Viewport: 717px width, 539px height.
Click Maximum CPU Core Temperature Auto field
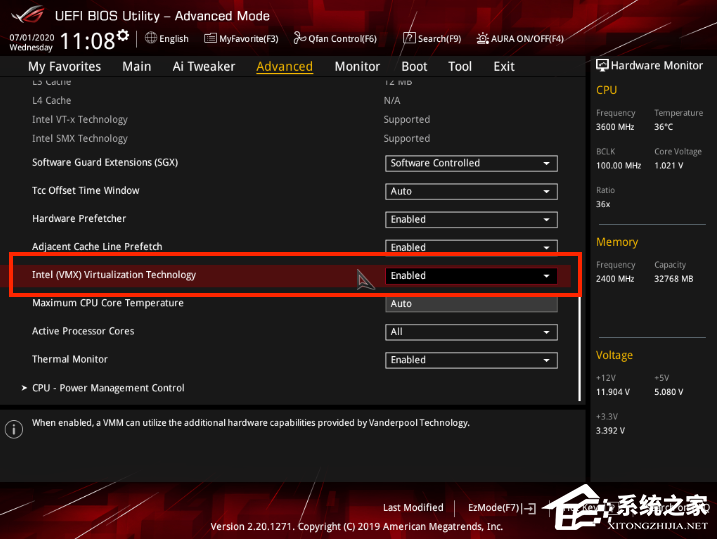pos(471,304)
